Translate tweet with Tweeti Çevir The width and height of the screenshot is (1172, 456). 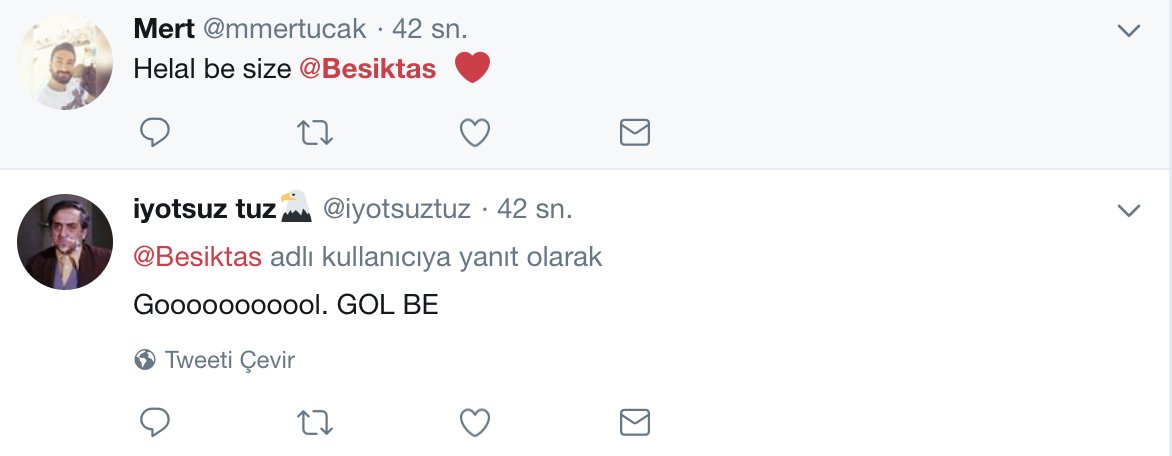click(229, 360)
